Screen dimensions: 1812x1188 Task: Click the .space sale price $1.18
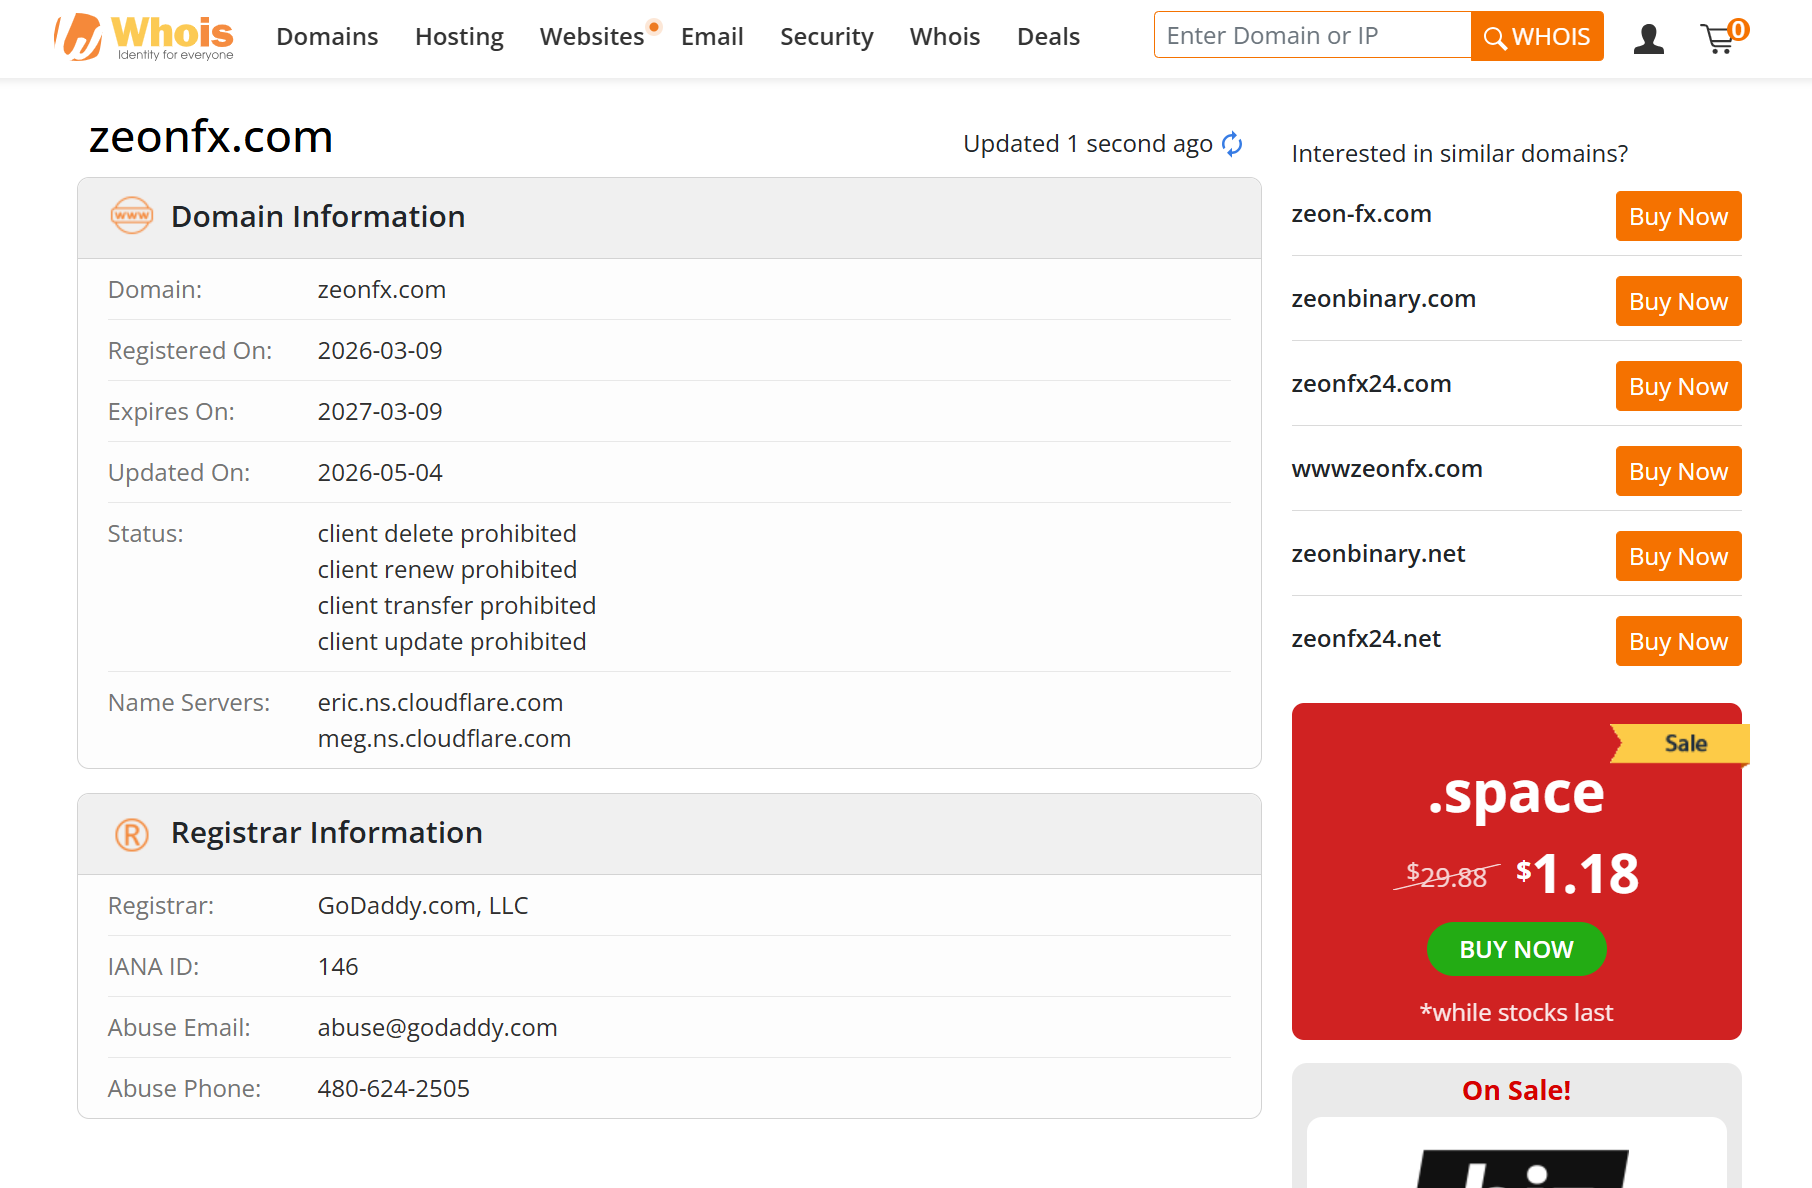click(1578, 874)
